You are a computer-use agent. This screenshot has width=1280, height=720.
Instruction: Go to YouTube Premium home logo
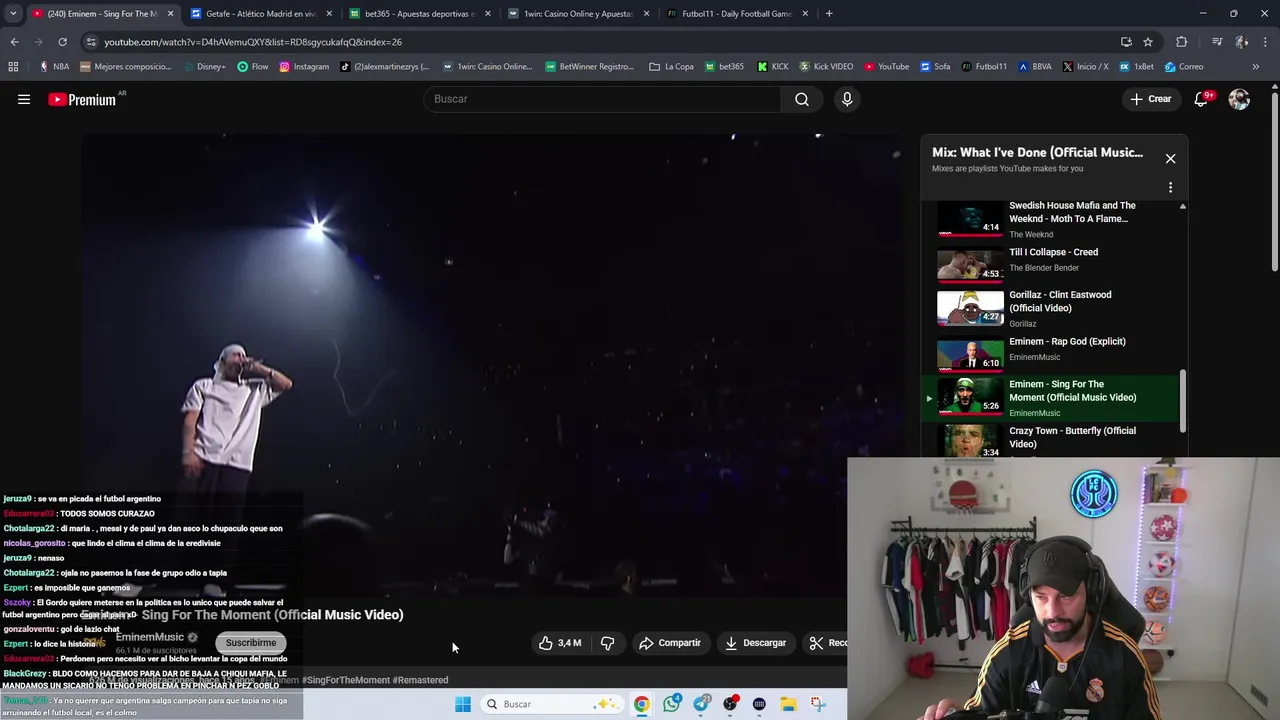[82, 99]
